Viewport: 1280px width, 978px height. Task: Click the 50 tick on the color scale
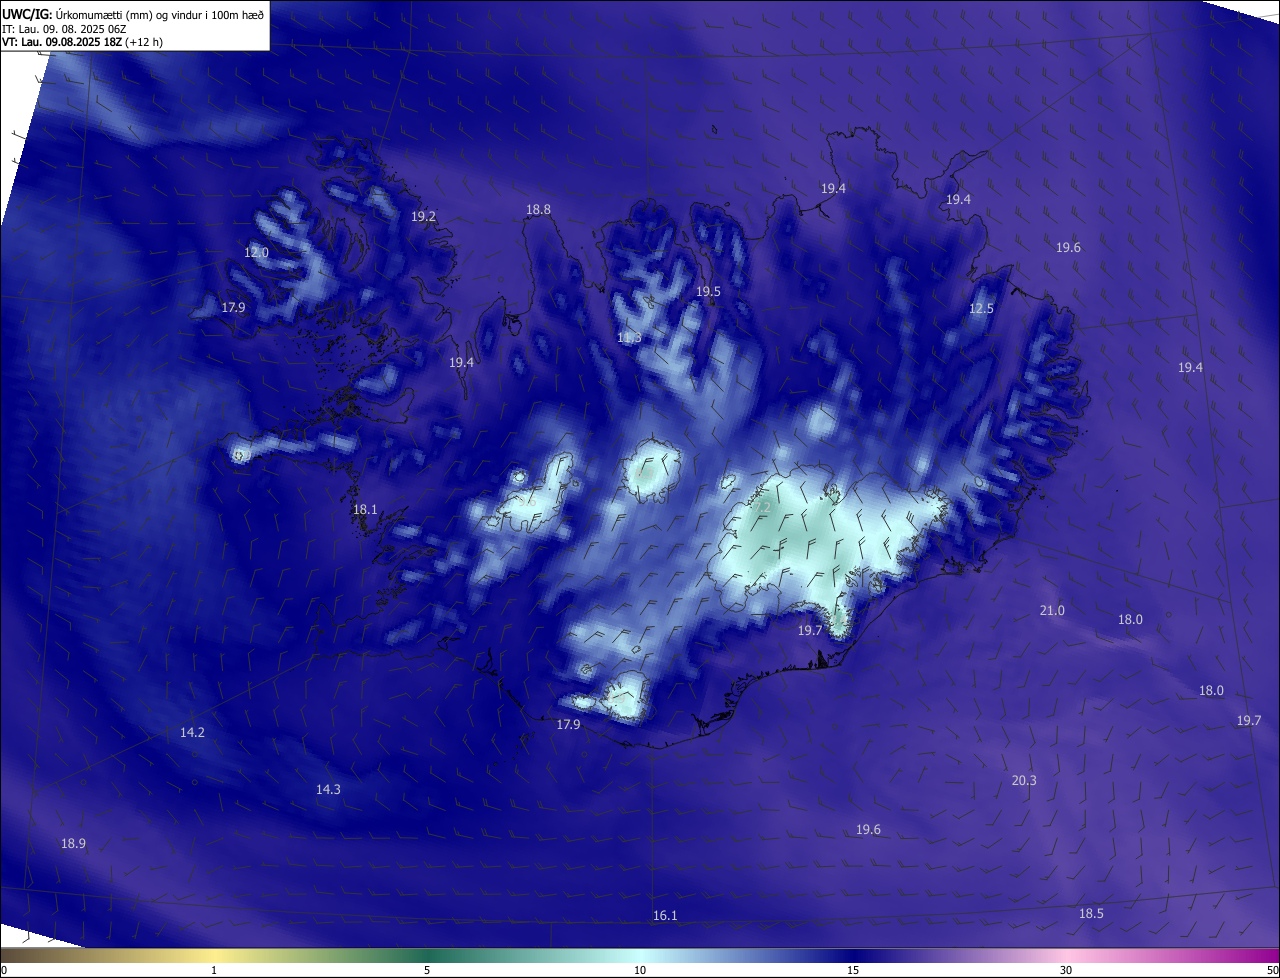(x=1272, y=970)
